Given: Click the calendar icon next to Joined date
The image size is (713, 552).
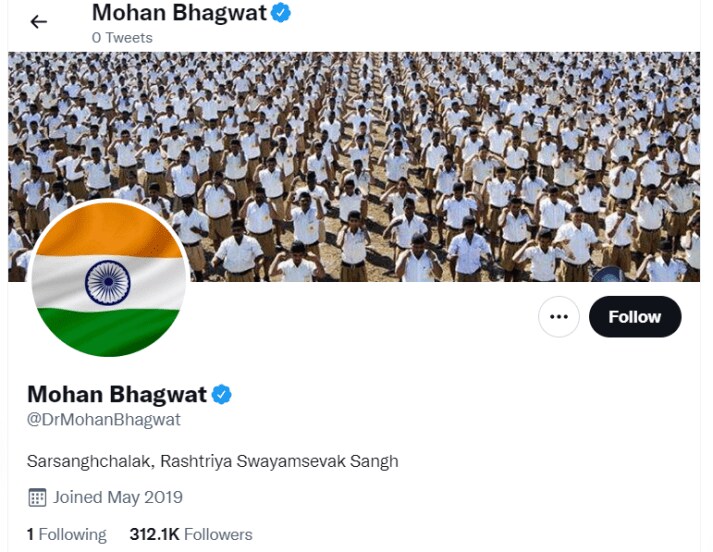Looking at the screenshot, I should [x=37, y=497].
